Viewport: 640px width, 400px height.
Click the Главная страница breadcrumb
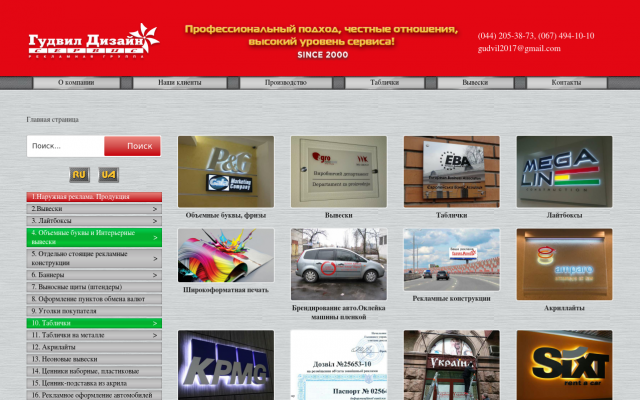click(x=53, y=120)
